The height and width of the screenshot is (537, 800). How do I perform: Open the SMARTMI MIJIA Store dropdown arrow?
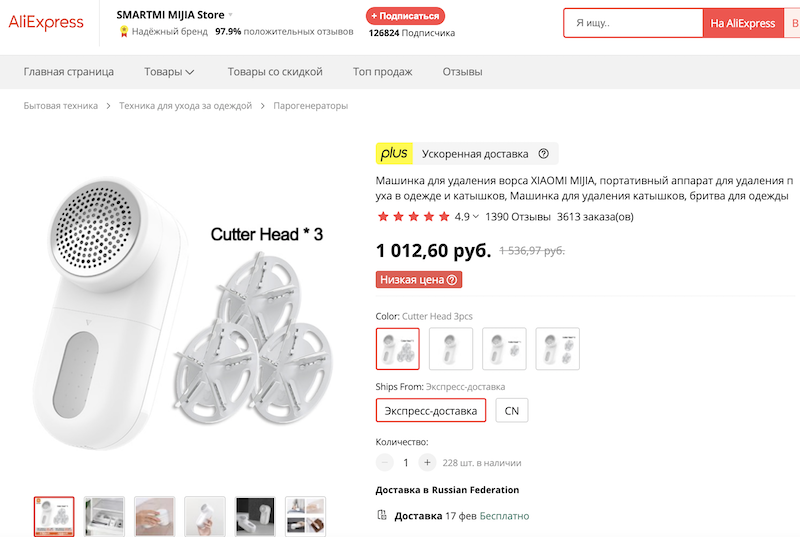tap(231, 15)
